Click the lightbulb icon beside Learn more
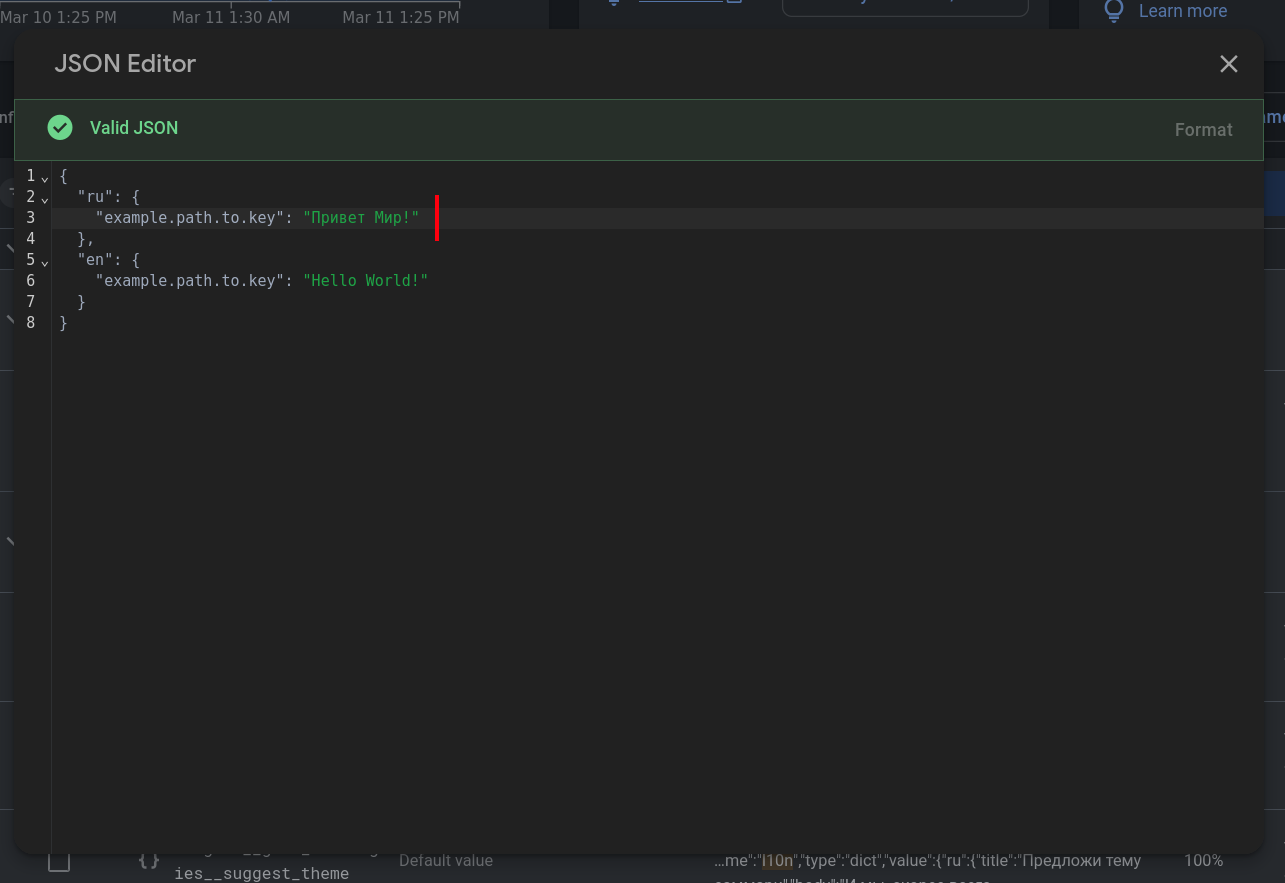The width and height of the screenshot is (1285, 883). [x=1113, y=11]
